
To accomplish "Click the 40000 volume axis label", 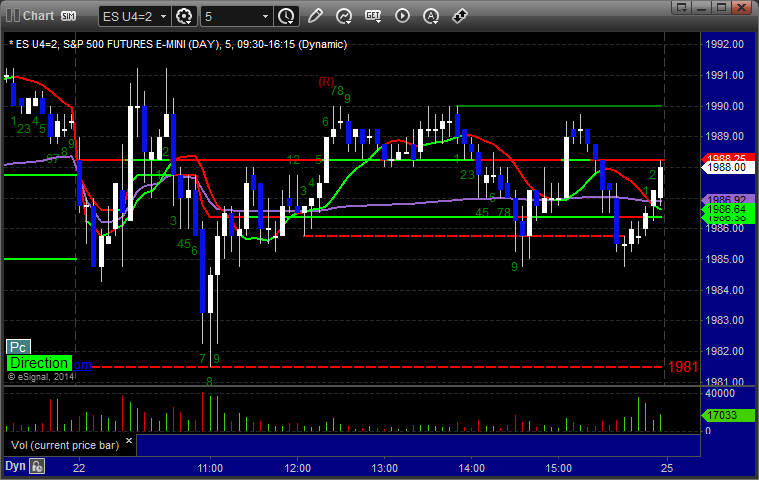I will click(x=720, y=393).
